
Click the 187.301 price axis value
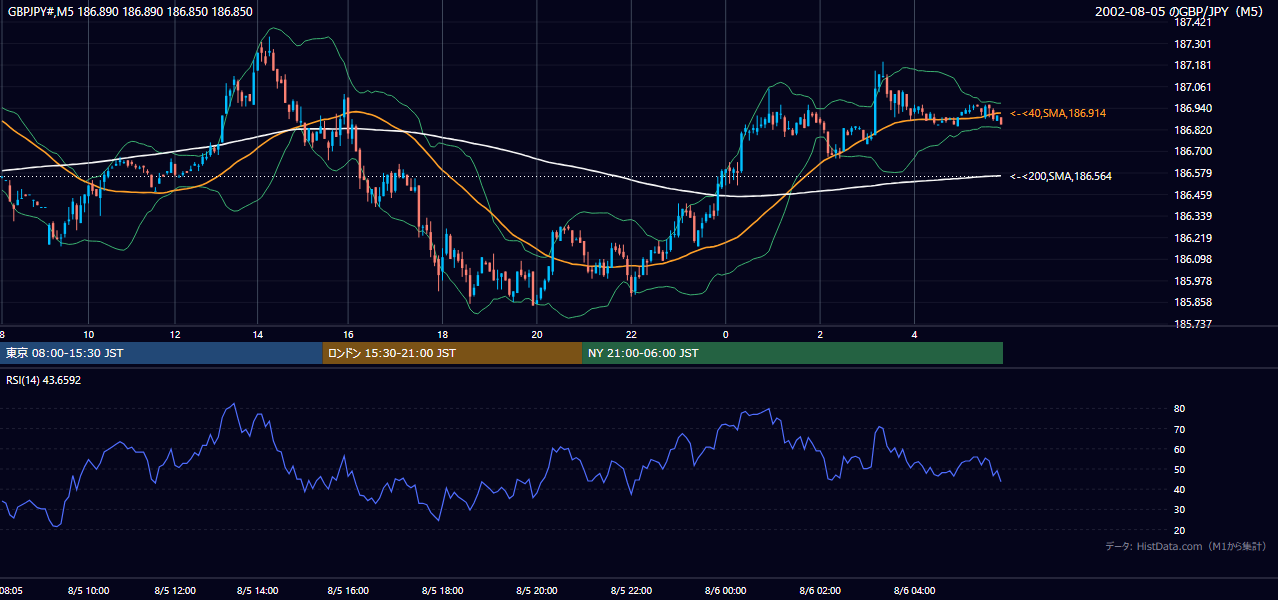coord(1193,44)
